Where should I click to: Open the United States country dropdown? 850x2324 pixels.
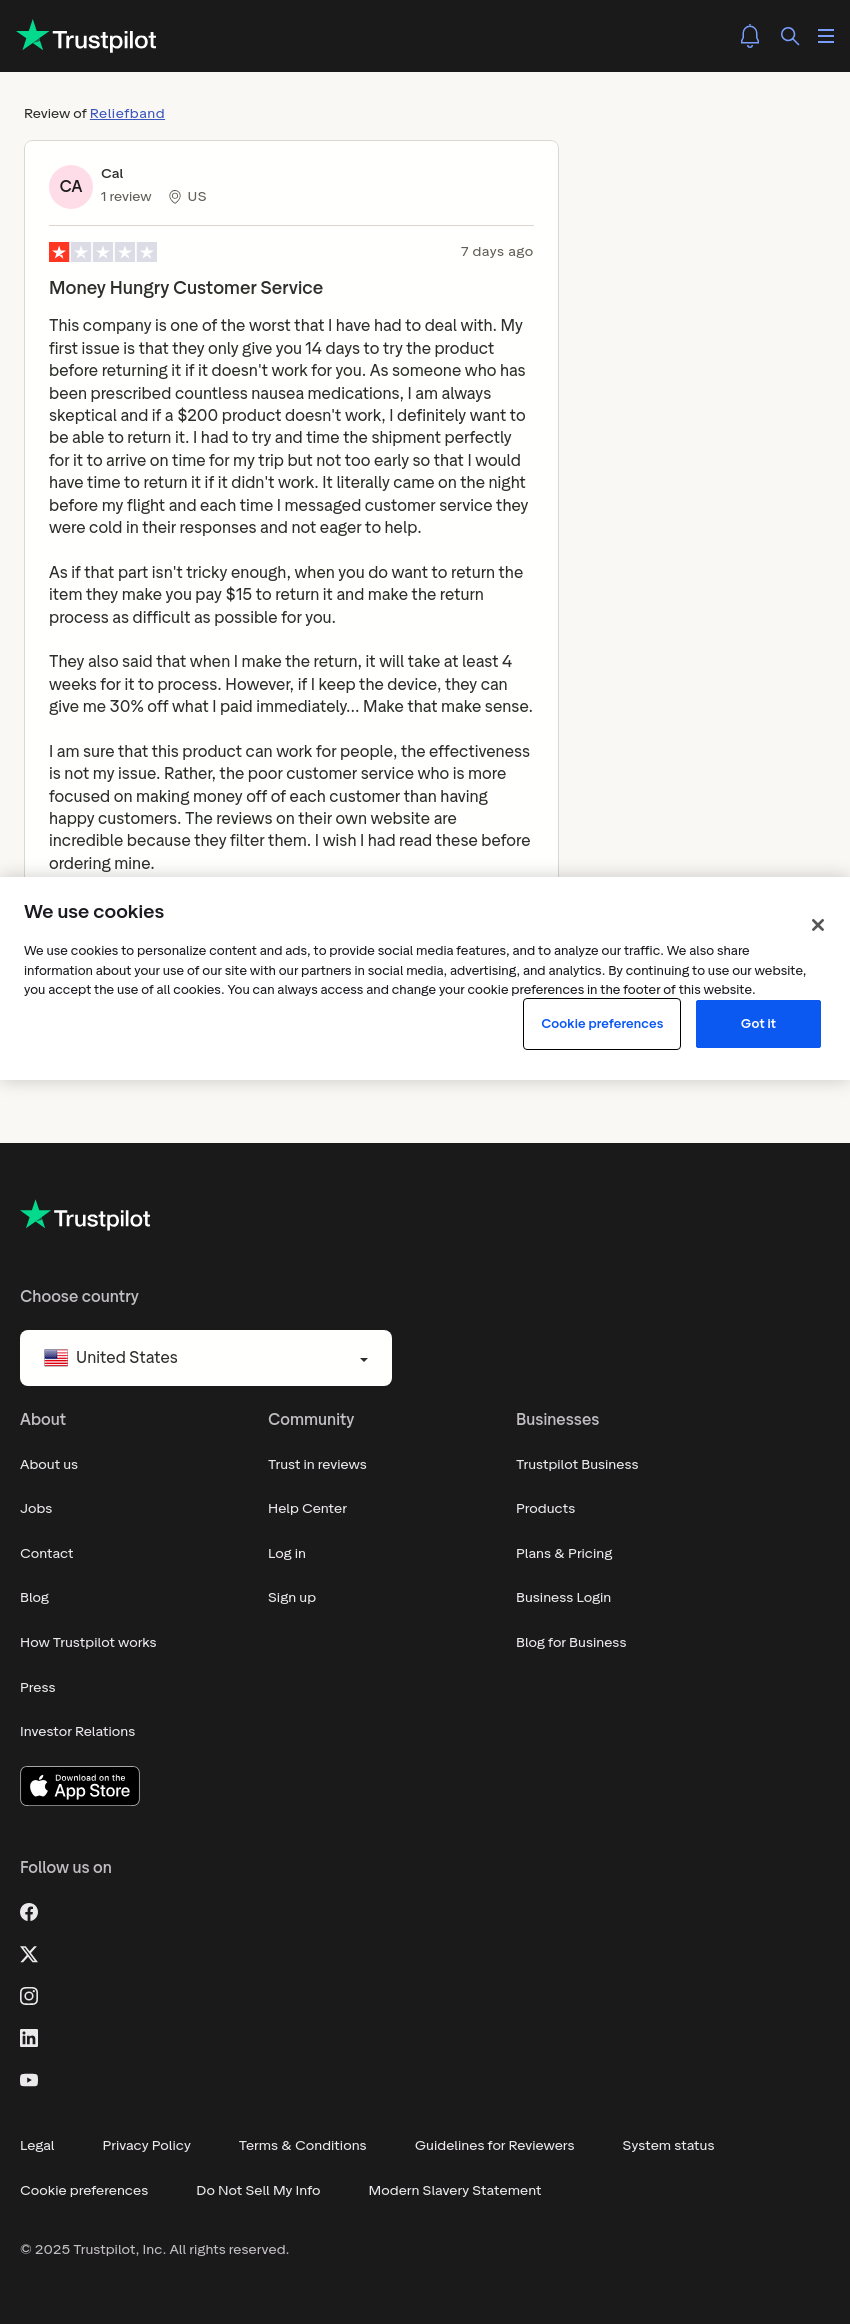coord(206,1358)
